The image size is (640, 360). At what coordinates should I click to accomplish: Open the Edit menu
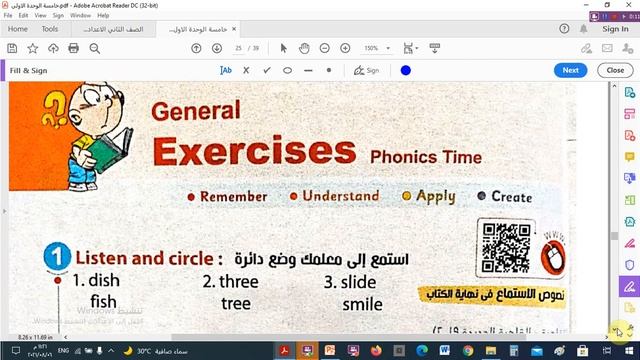[23, 15]
